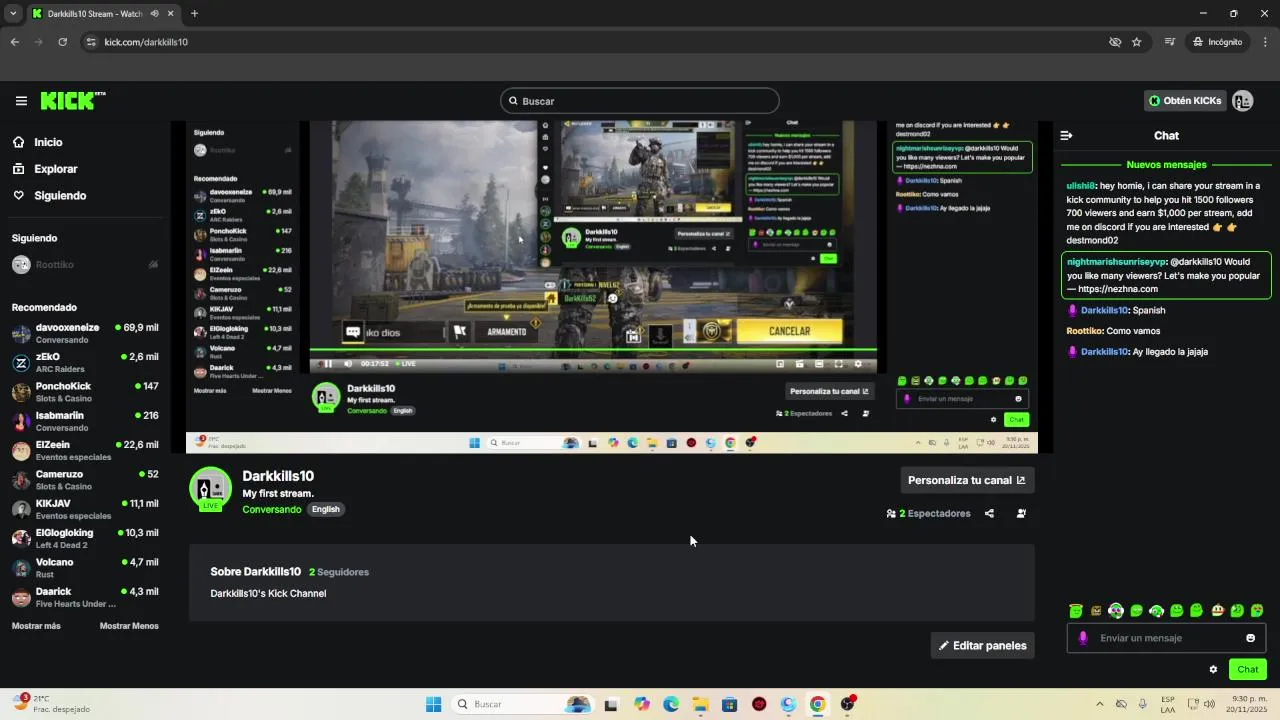Open the profile avatar menu in the header
Screen dimensions: 1280x720
(1243, 101)
